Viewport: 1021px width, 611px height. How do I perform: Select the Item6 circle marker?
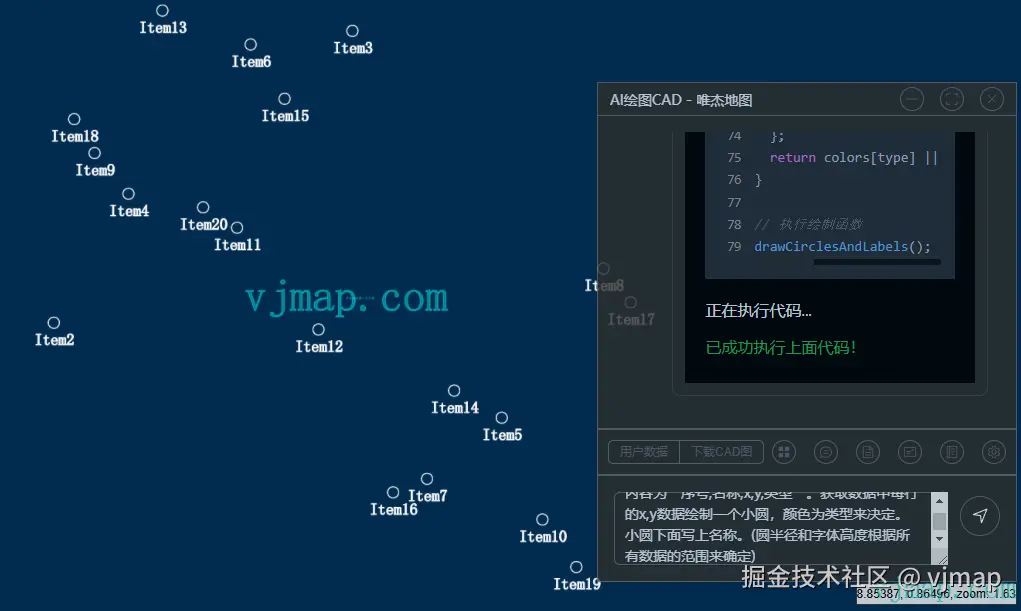[251, 44]
